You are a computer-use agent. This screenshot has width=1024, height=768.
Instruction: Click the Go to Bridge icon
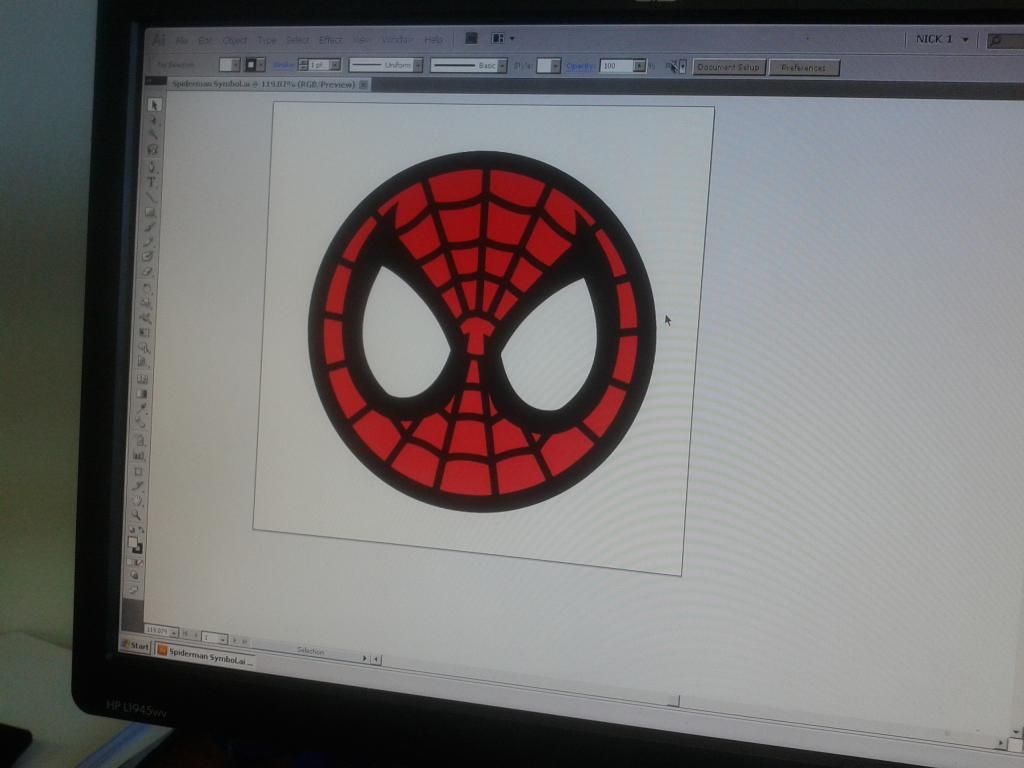pyautogui.click(x=471, y=39)
